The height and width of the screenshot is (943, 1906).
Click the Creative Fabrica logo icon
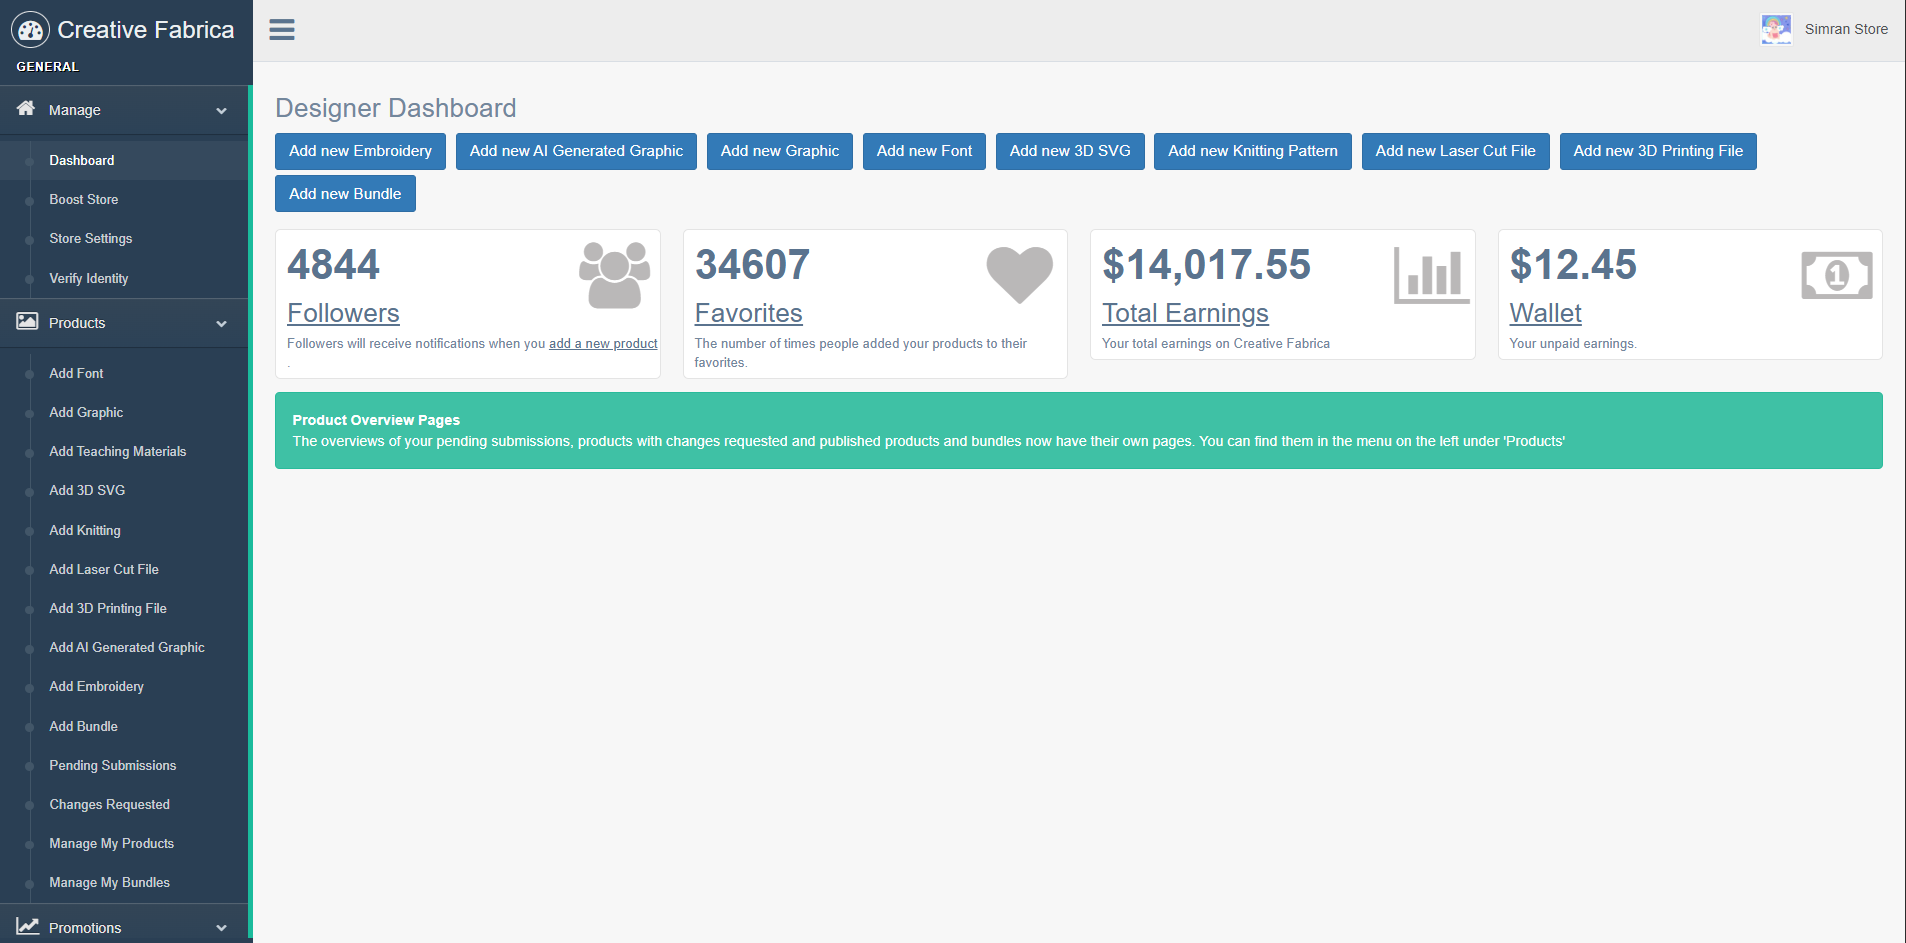coord(30,30)
